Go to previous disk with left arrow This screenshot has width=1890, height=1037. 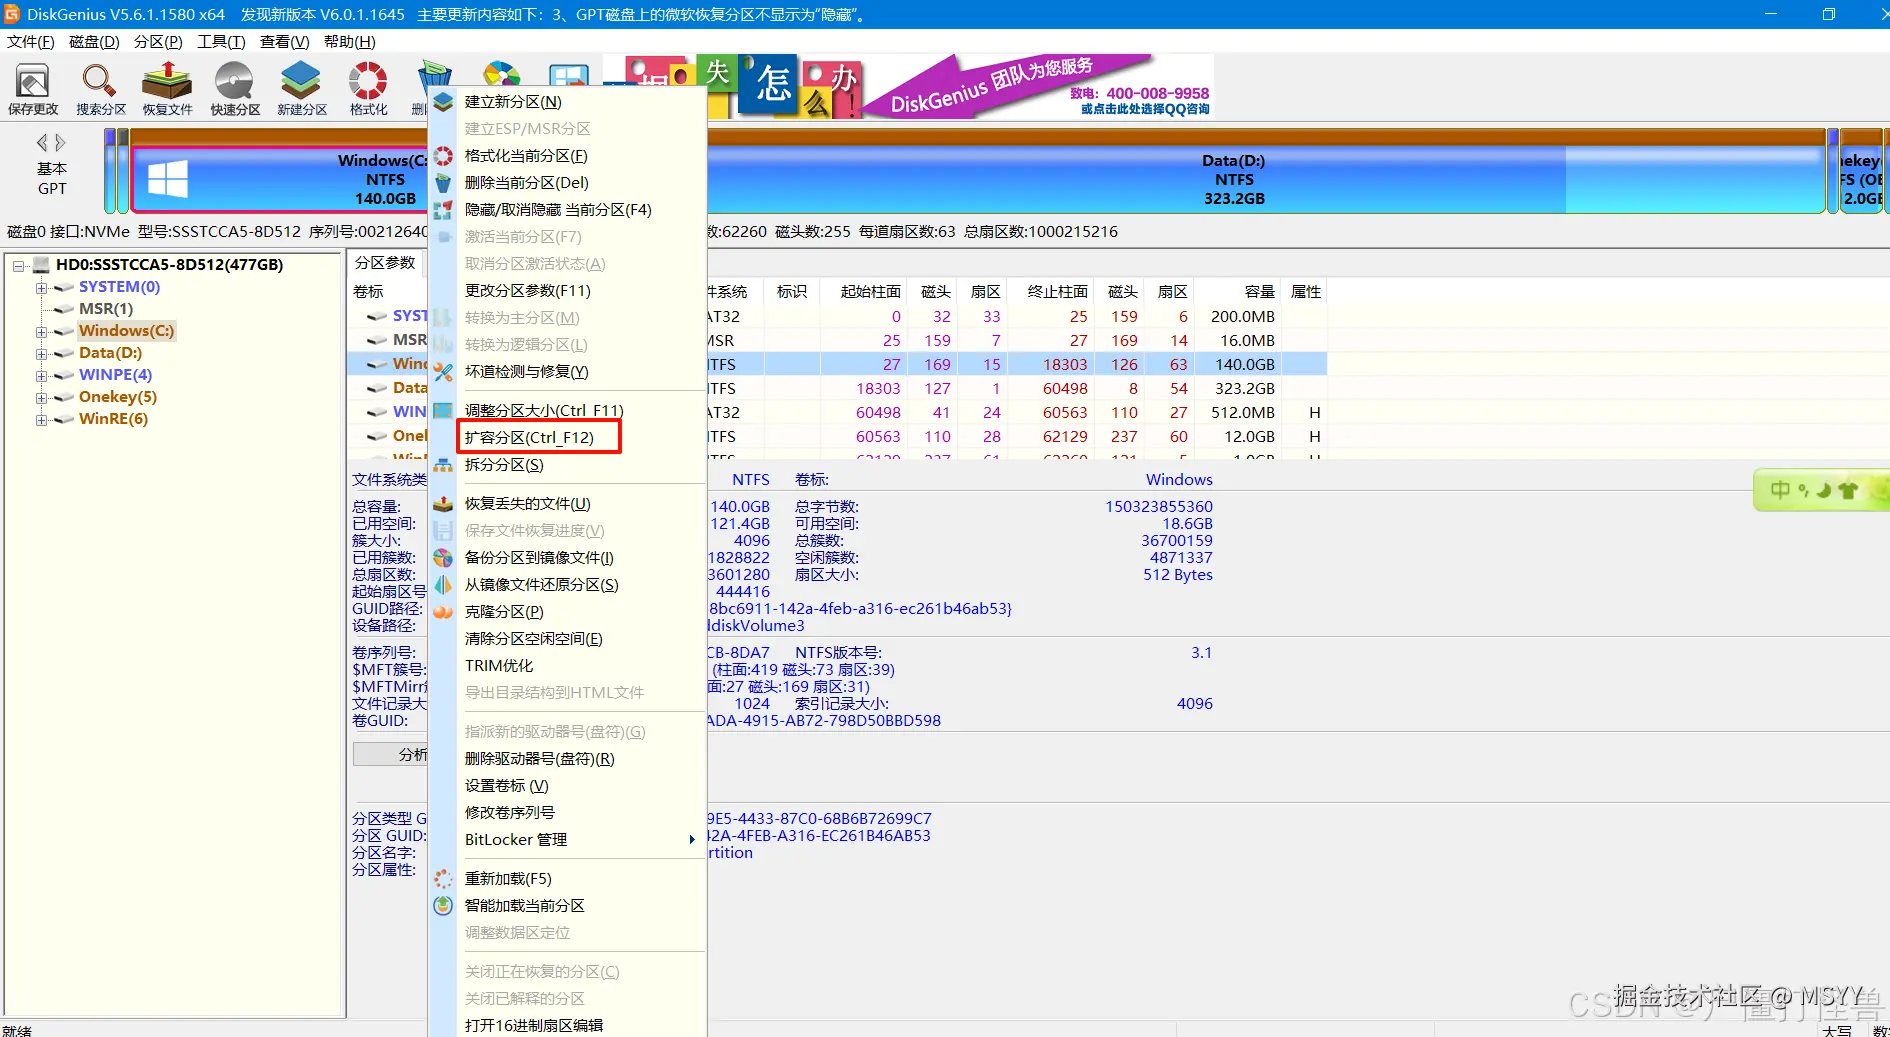pyautogui.click(x=42, y=143)
